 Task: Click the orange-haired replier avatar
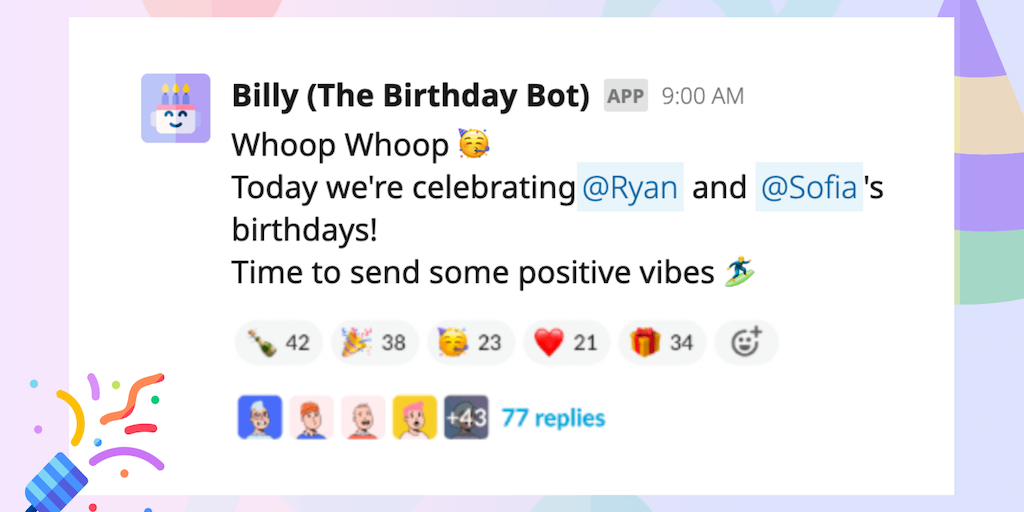[x=311, y=417]
